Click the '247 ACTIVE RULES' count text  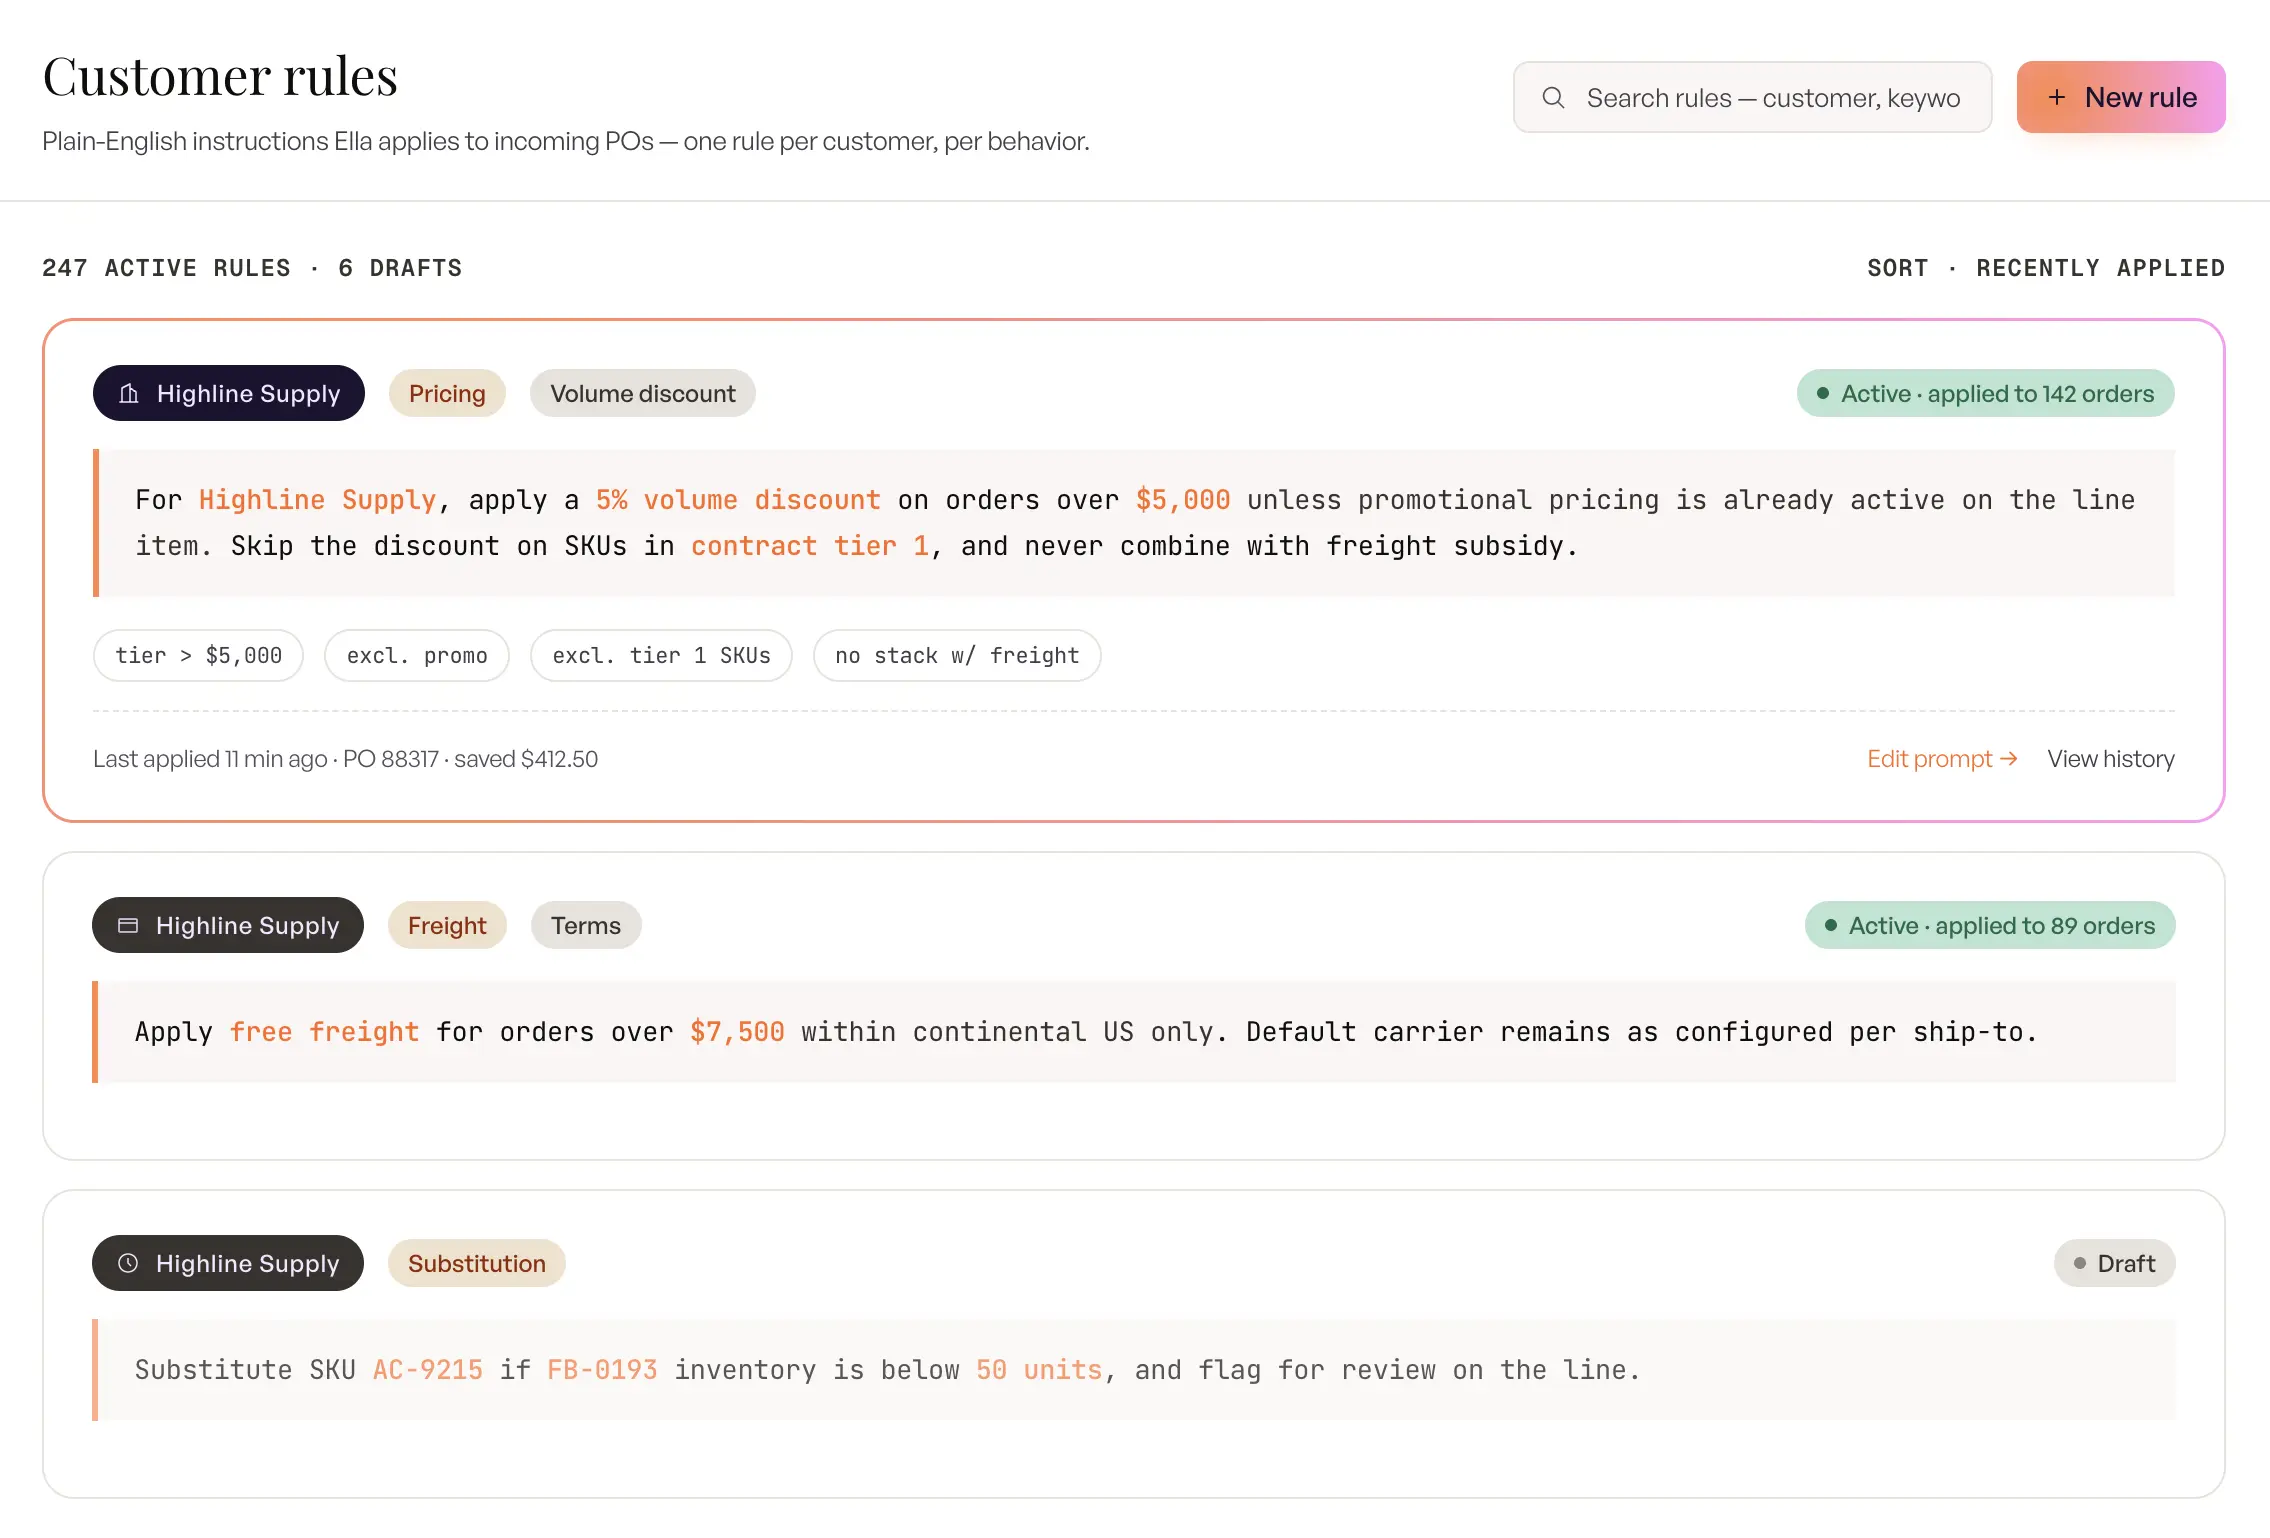[x=166, y=268]
